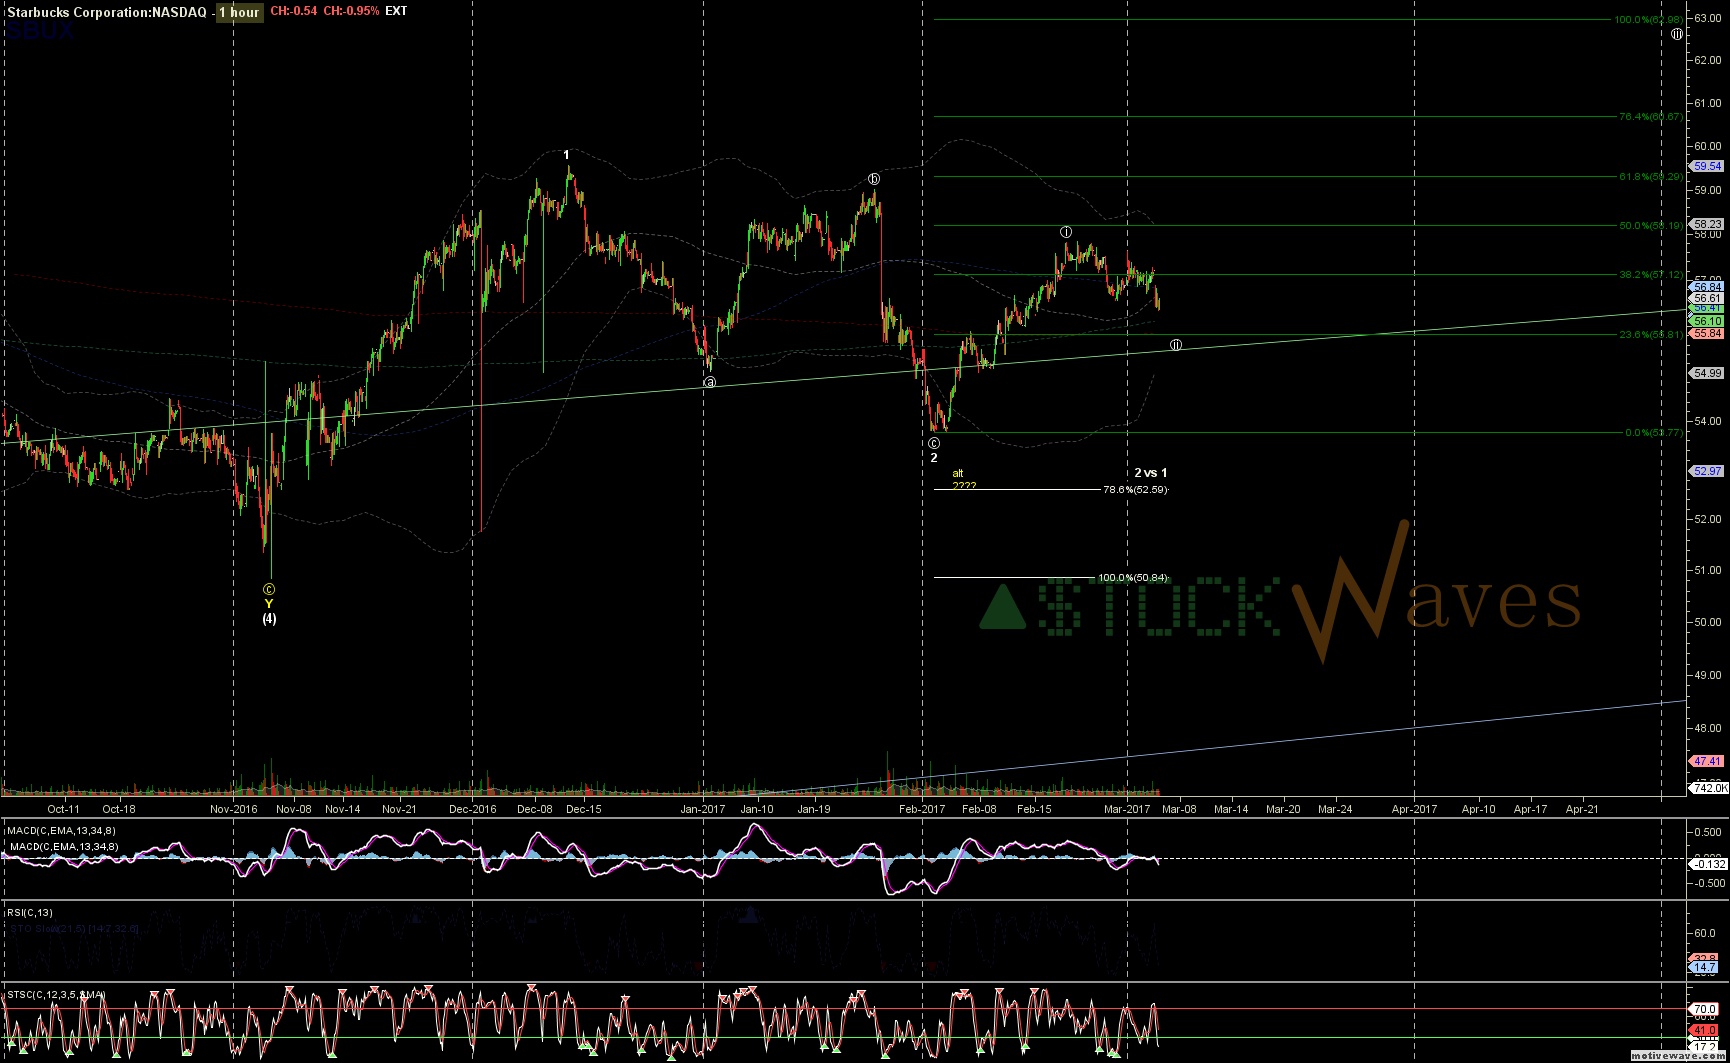Click the Dec-08 date on time axis
The height and width of the screenshot is (1063, 1730).
tap(535, 809)
